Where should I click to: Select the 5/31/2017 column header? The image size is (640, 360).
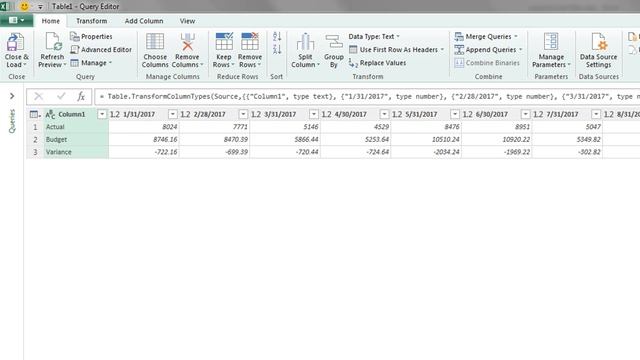[x=421, y=114]
